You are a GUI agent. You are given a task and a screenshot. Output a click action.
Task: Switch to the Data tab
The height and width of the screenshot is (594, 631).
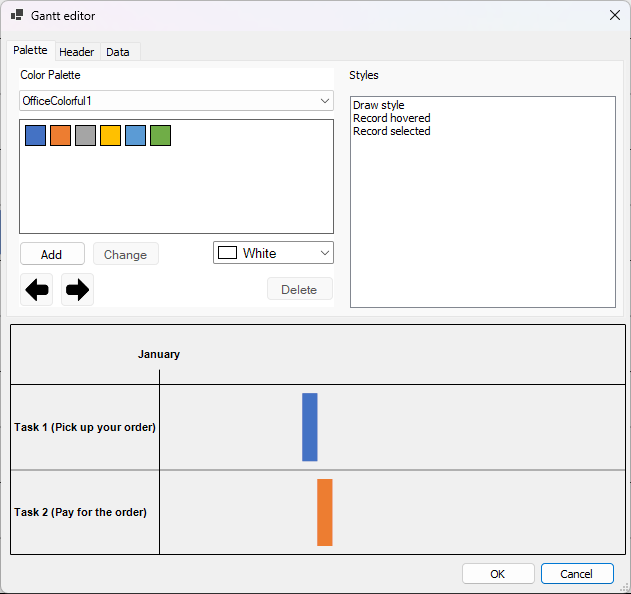pyautogui.click(x=118, y=52)
